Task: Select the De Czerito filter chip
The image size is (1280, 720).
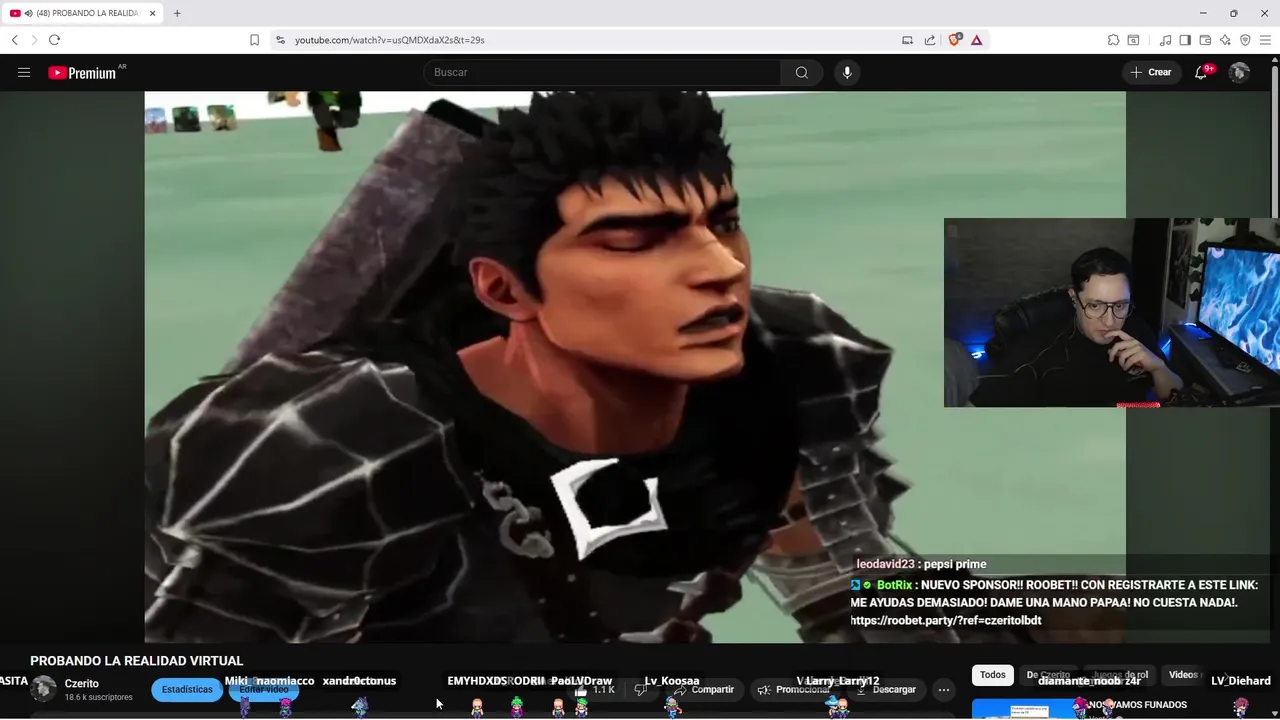Action: tap(1048, 675)
